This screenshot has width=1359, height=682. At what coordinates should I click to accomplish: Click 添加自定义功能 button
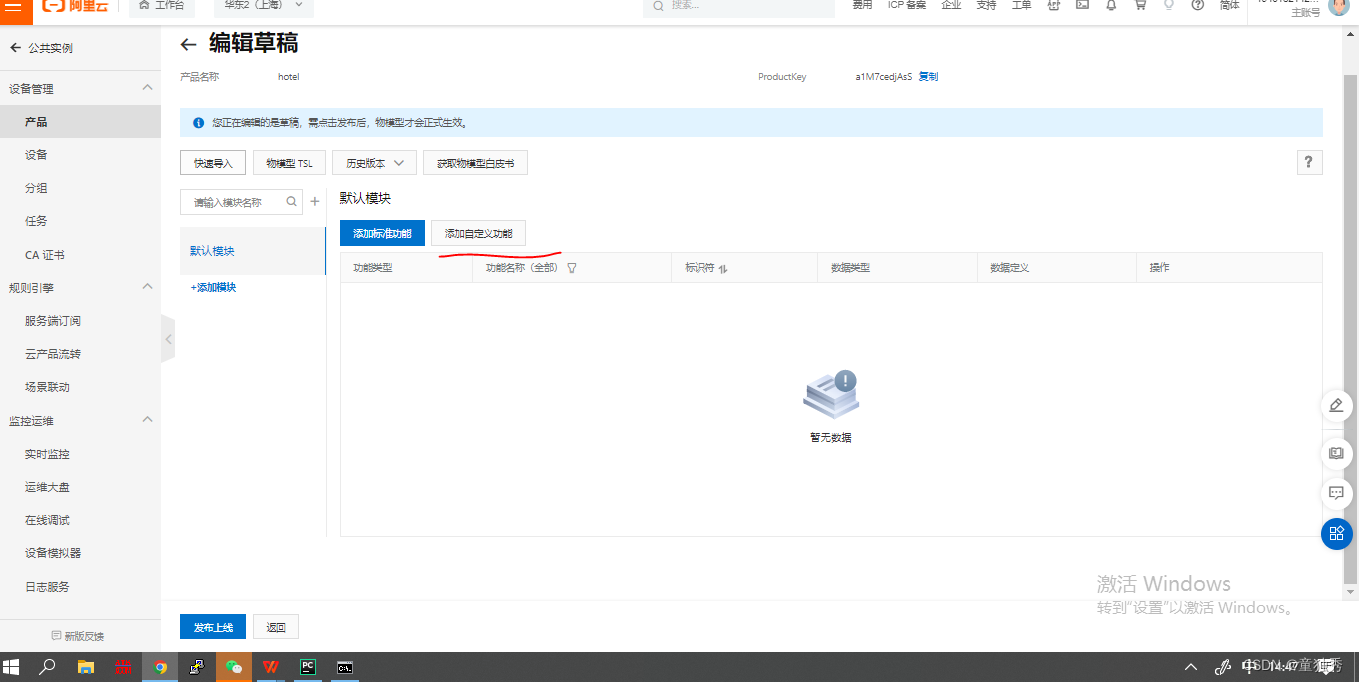click(478, 233)
